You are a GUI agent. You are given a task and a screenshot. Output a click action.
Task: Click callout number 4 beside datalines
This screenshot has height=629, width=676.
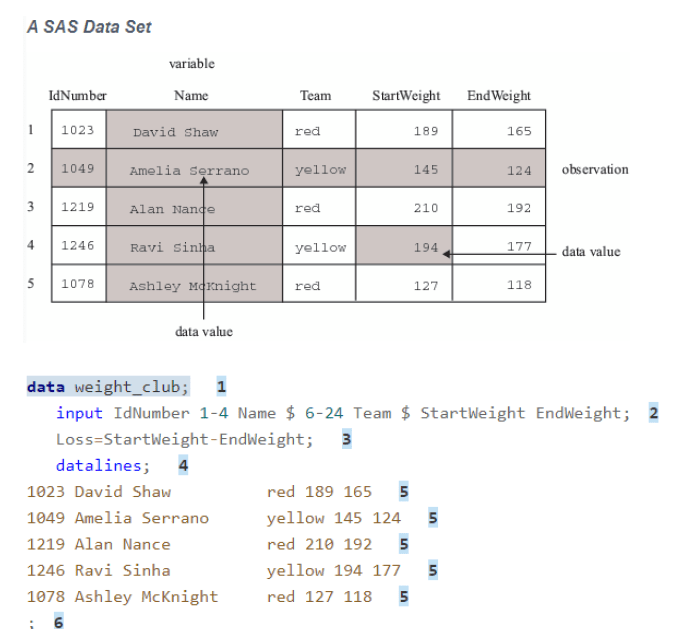[183, 465]
